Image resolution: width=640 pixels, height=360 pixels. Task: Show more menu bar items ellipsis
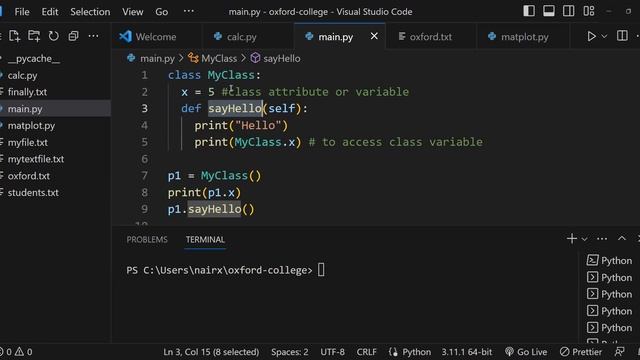pyautogui.click(x=189, y=11)
